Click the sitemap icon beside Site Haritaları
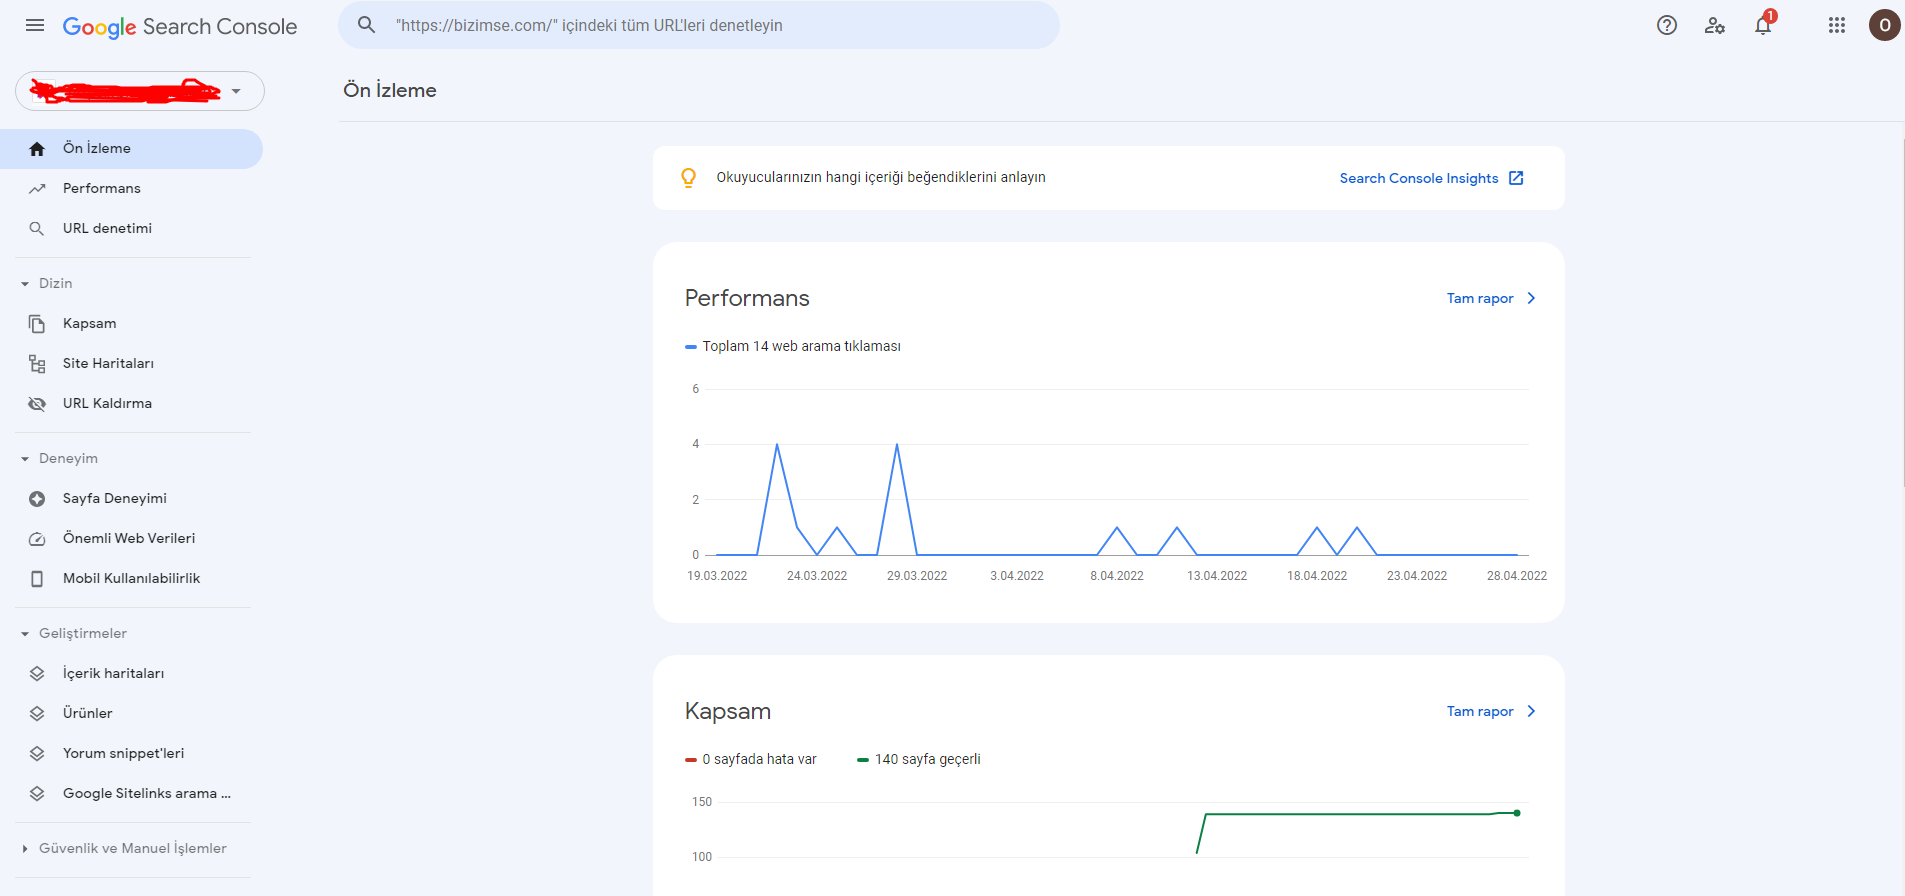1905x896 pixels. (37, 364)
